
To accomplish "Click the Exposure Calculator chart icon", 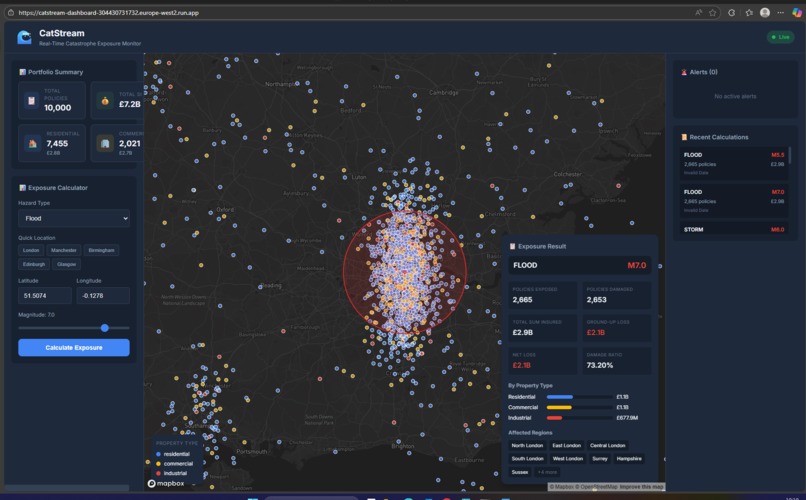I will coord(23,188).
